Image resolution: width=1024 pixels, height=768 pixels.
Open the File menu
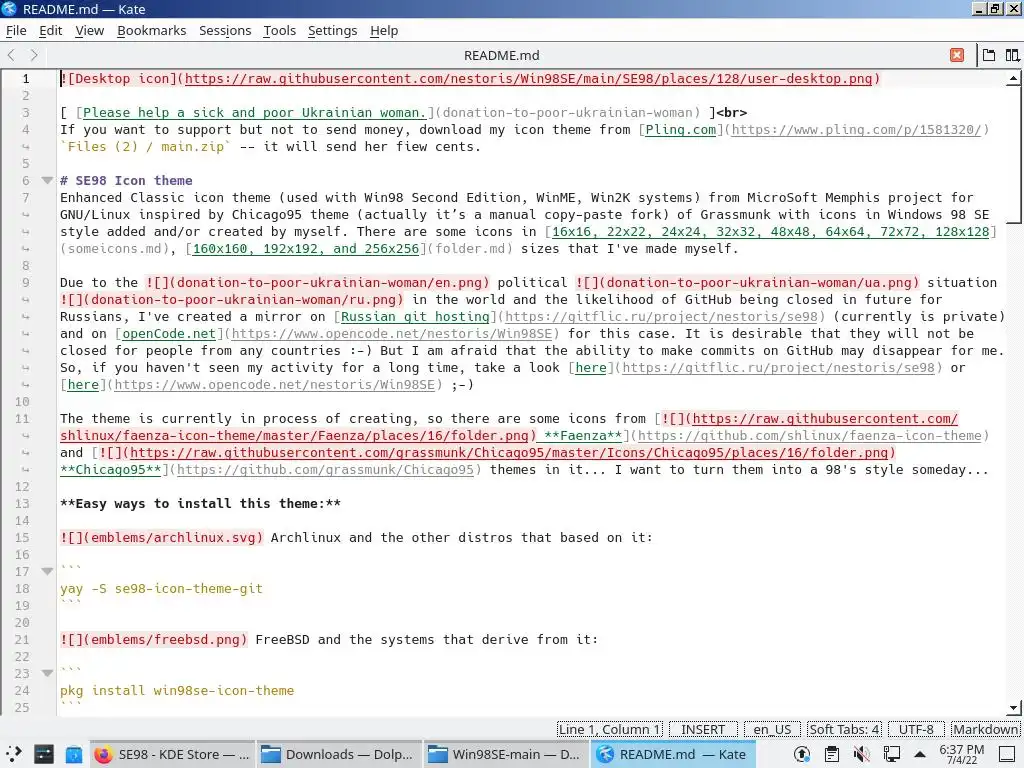click(16, 31)
